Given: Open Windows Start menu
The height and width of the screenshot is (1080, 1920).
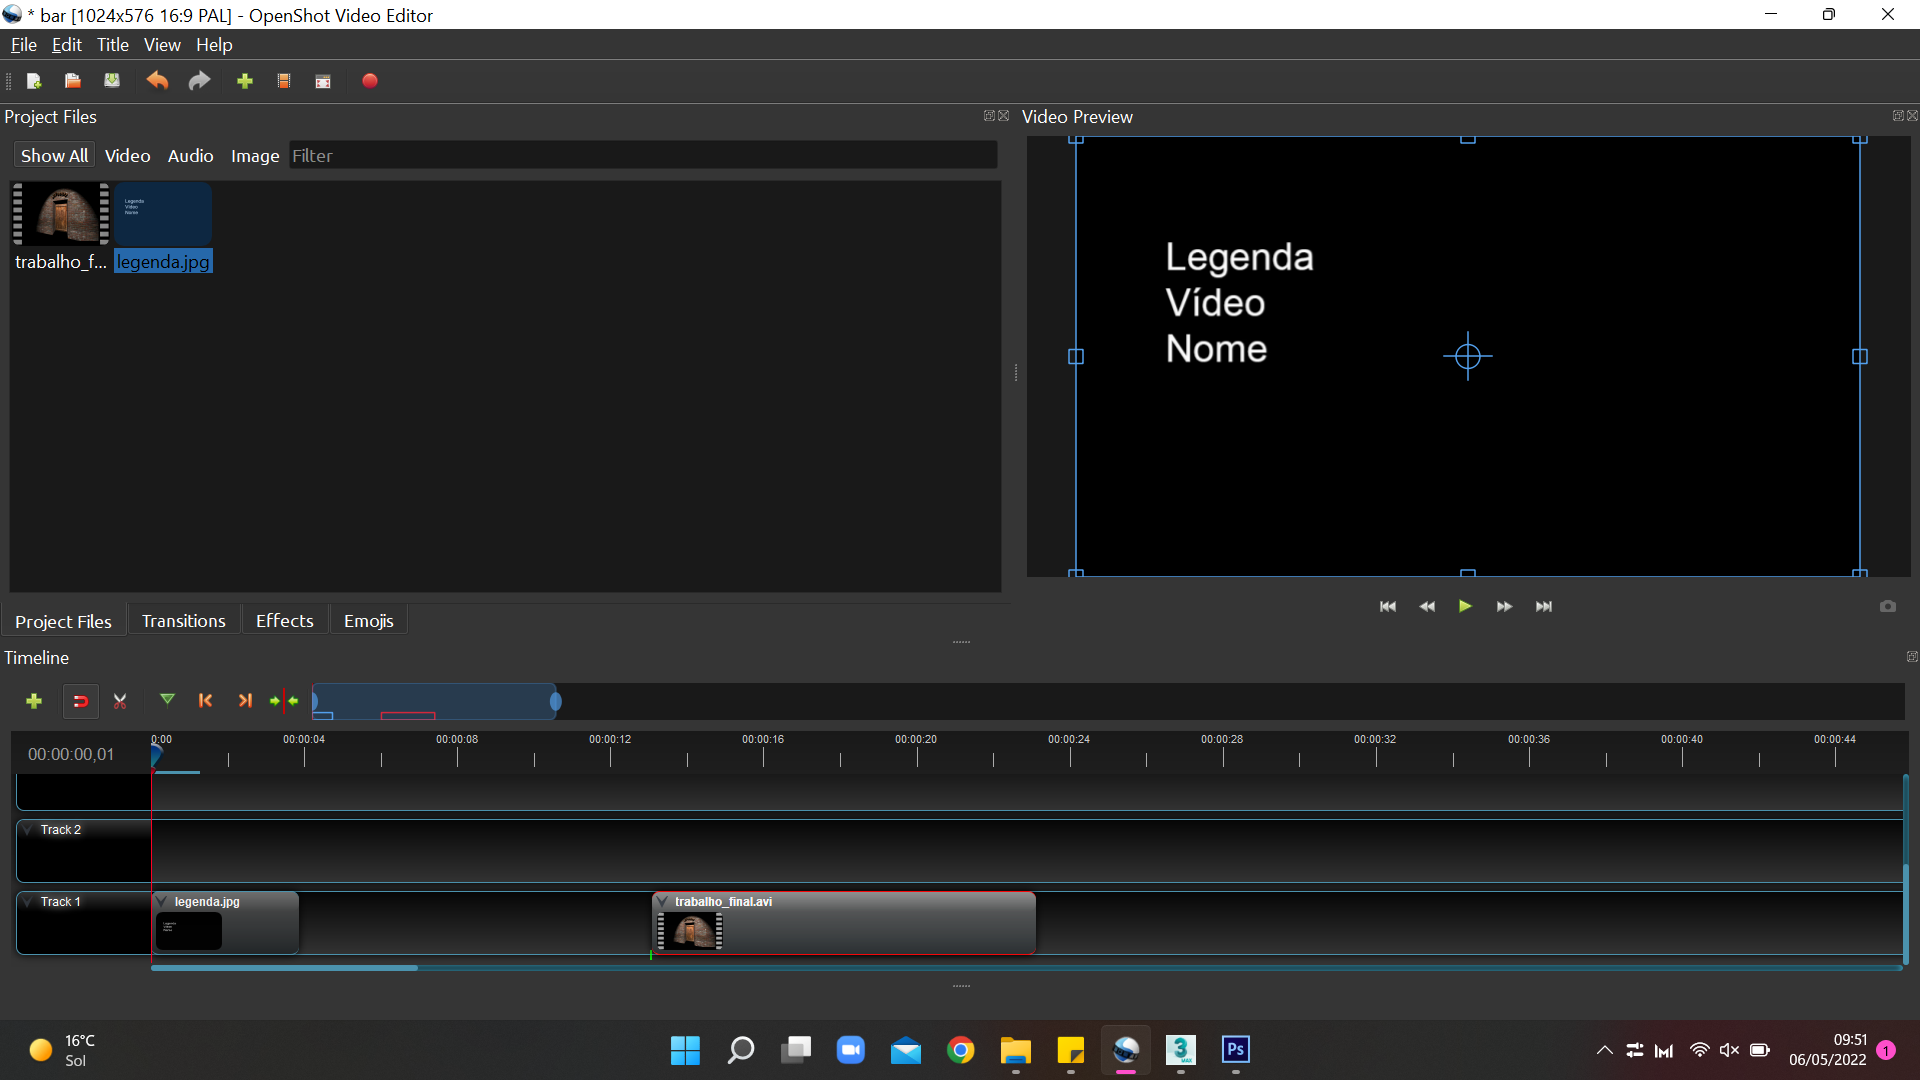Looking at the screenshot, I should (x=685, y=1050).
